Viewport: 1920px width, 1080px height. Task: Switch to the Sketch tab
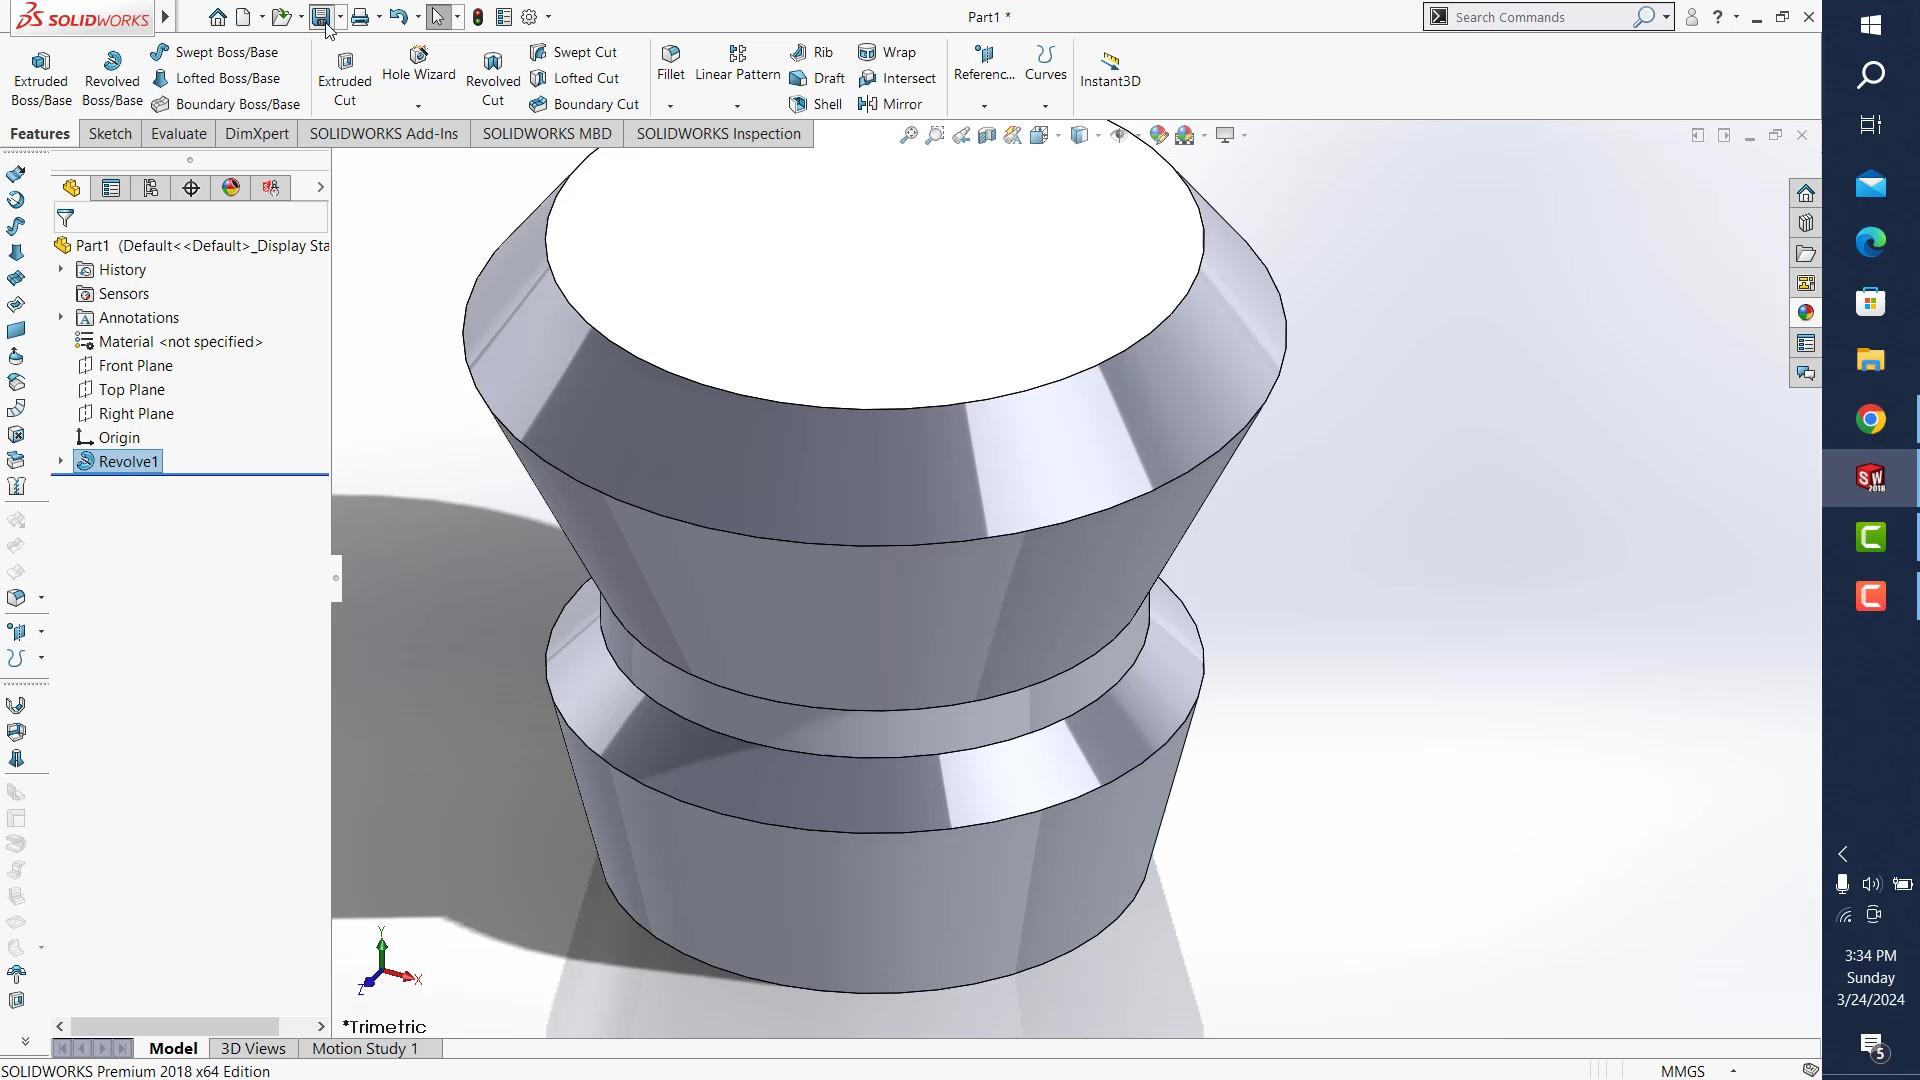(x=110, y=134)
